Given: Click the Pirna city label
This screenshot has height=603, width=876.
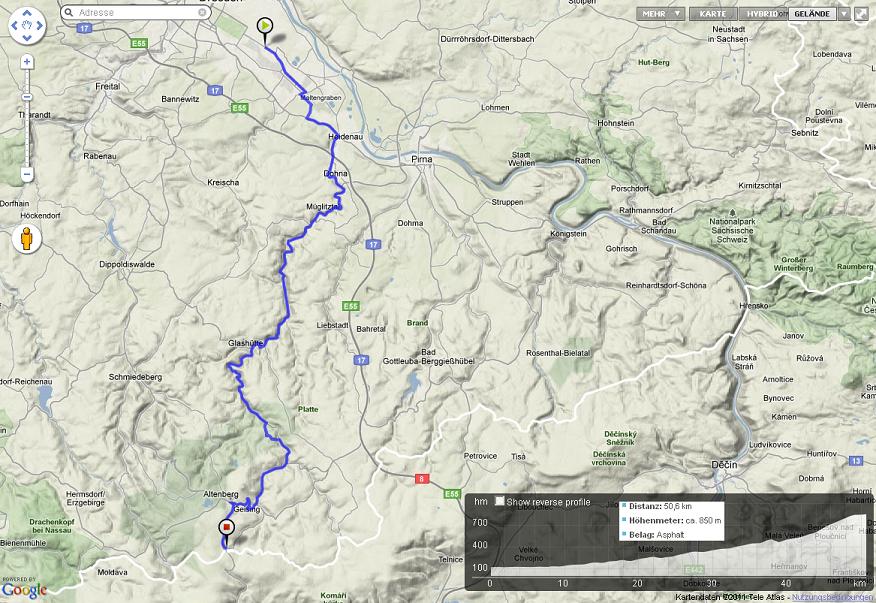Looking at the screenshot, I should point(422,159).
